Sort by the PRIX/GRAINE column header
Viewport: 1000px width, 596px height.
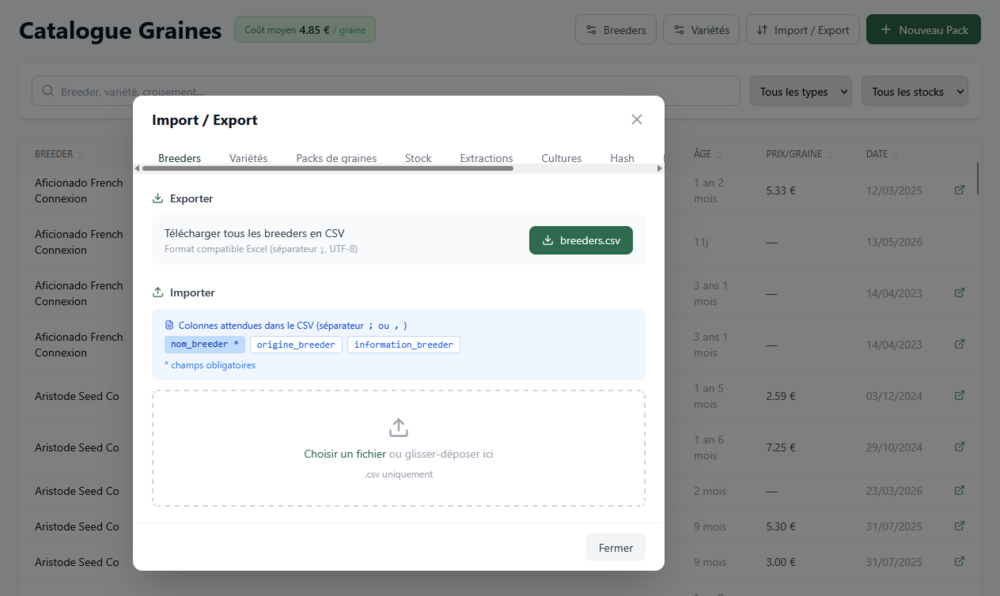tap(798, 154)
